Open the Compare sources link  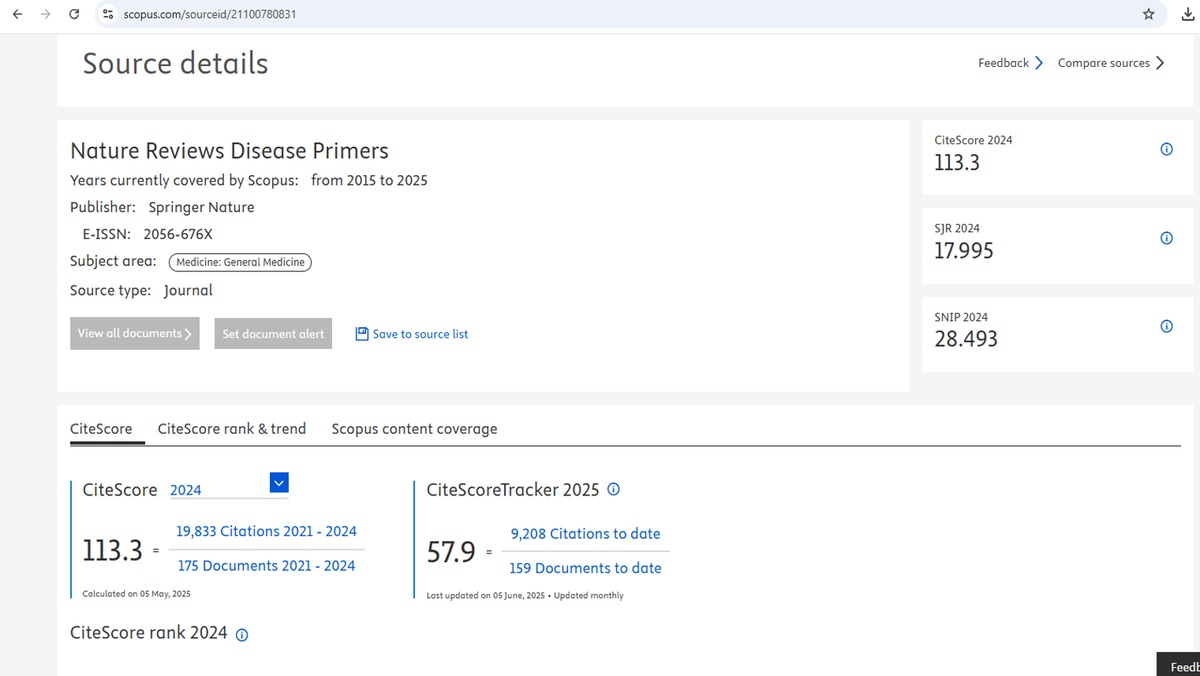[1104, 63]
